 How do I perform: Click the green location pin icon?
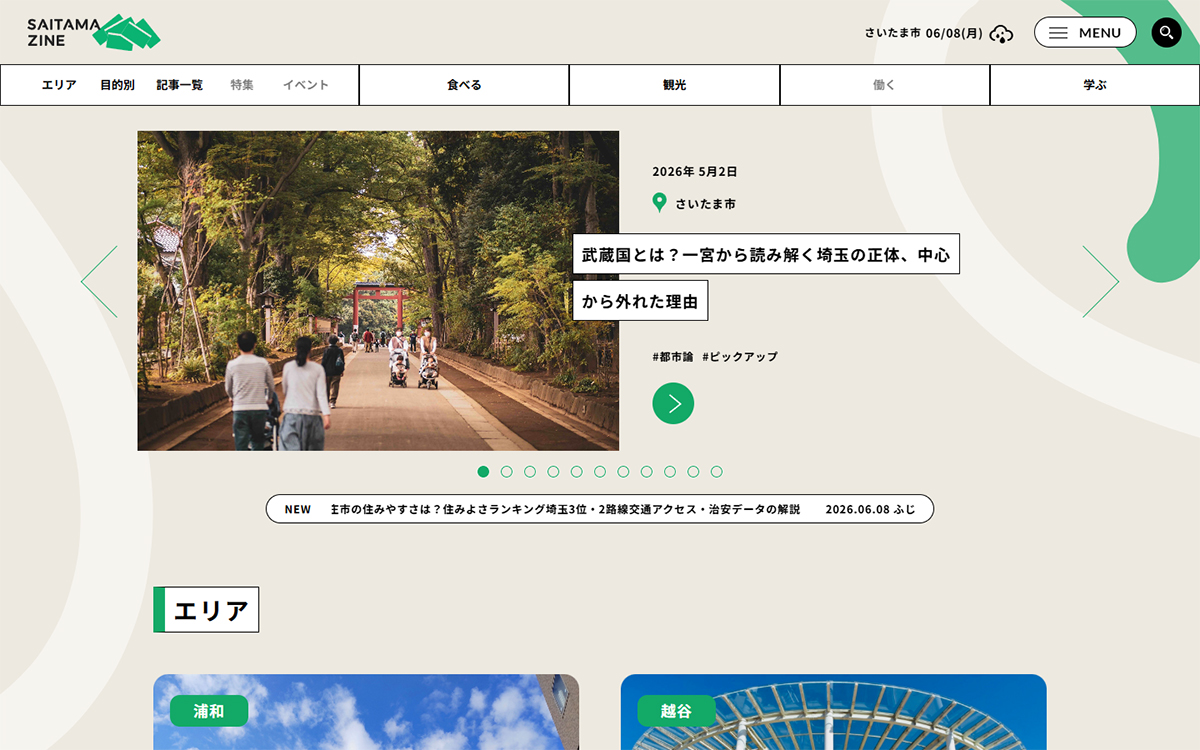pos(659,203)
